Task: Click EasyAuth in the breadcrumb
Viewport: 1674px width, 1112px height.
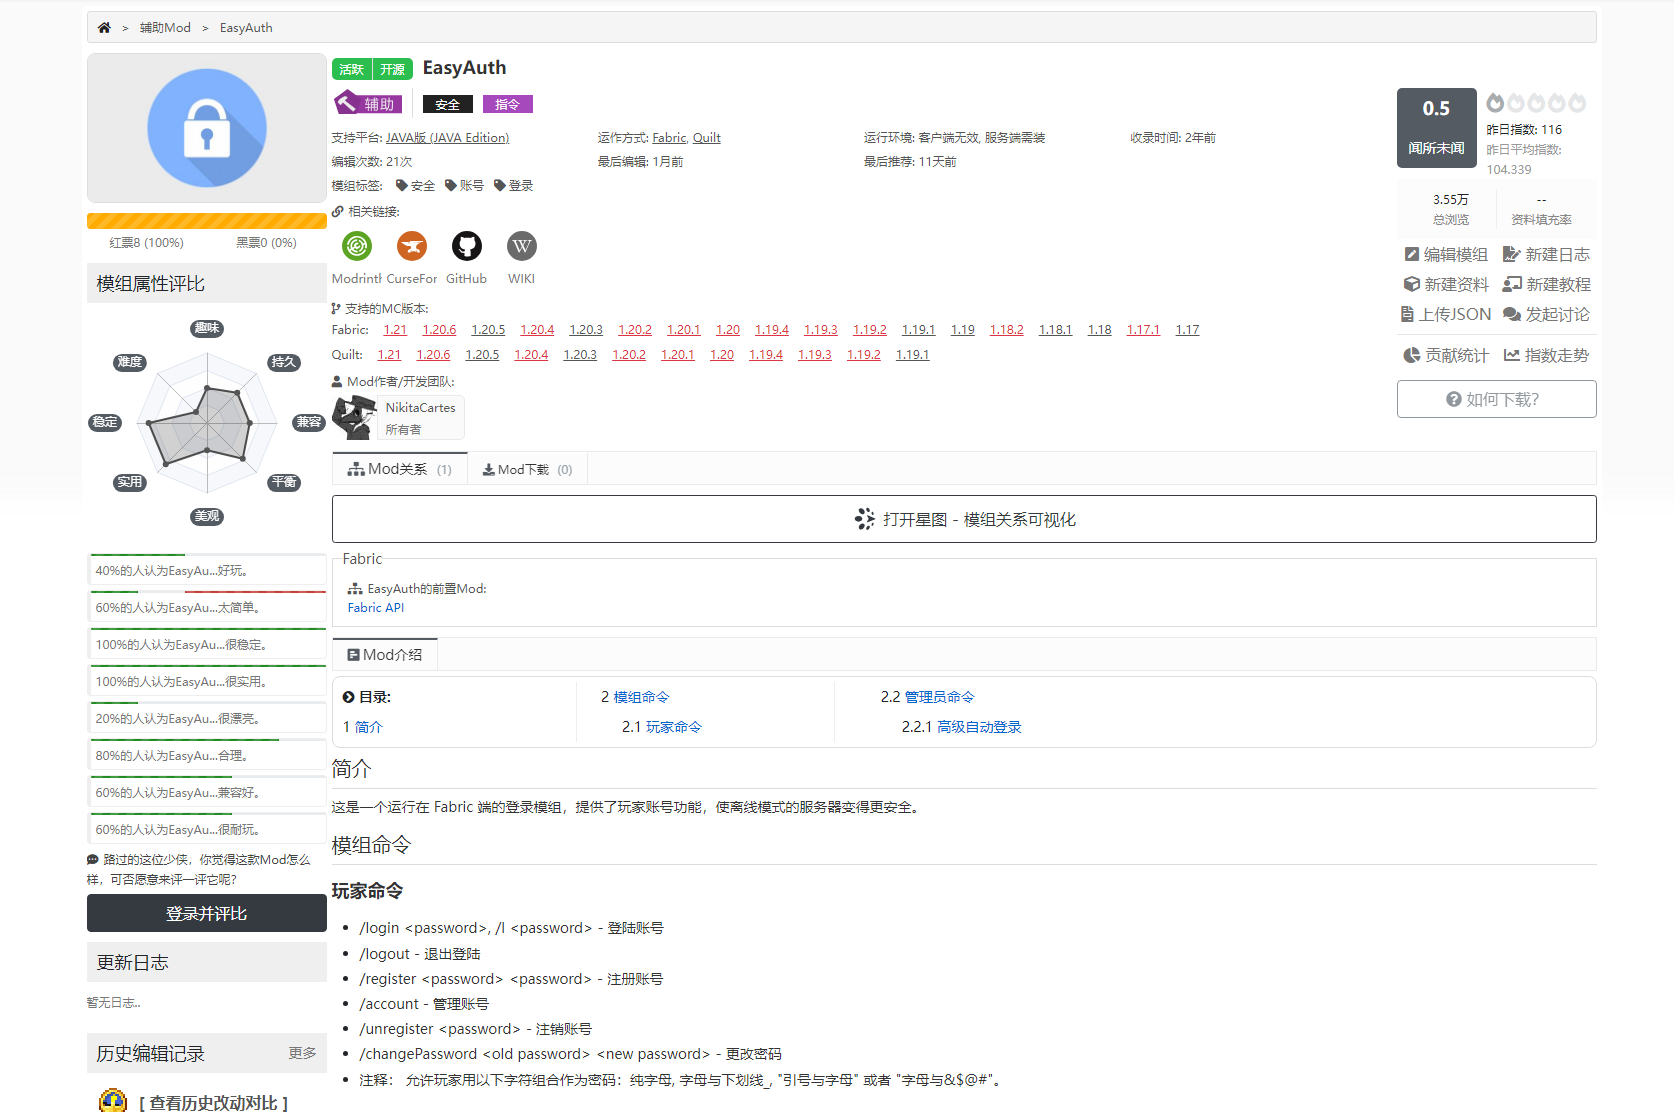Action: 246,28
